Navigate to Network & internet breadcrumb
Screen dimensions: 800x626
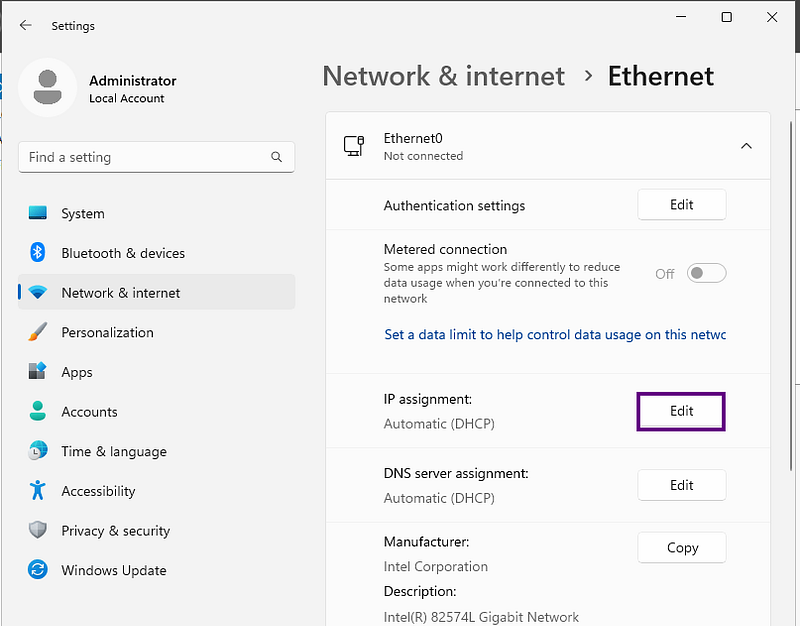coord(443,76)
